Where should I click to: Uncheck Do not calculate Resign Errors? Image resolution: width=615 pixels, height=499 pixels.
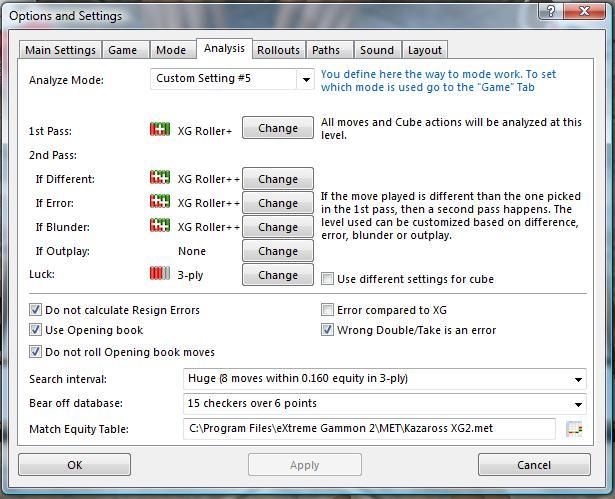36,310
